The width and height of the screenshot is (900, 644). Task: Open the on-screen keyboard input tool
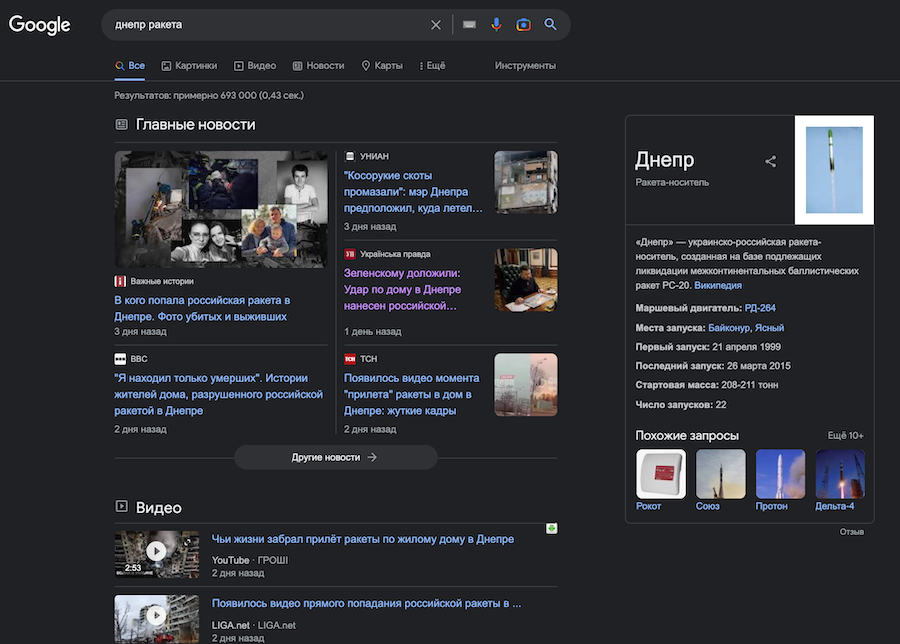[469, 25]
